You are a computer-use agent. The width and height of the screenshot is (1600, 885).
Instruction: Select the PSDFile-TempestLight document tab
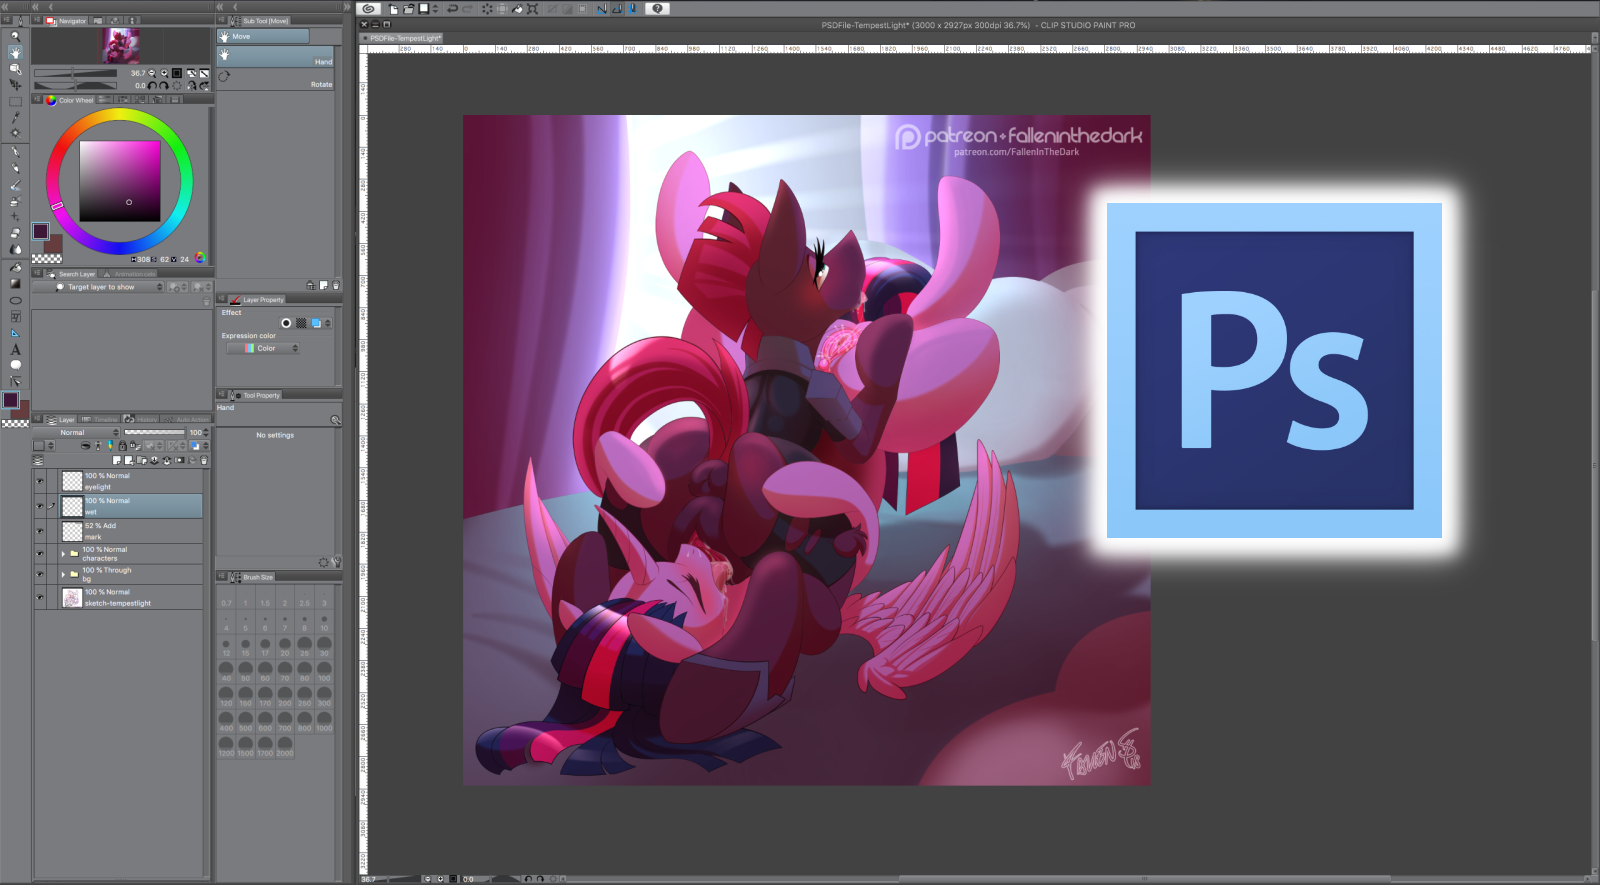[x=401, y=38]
